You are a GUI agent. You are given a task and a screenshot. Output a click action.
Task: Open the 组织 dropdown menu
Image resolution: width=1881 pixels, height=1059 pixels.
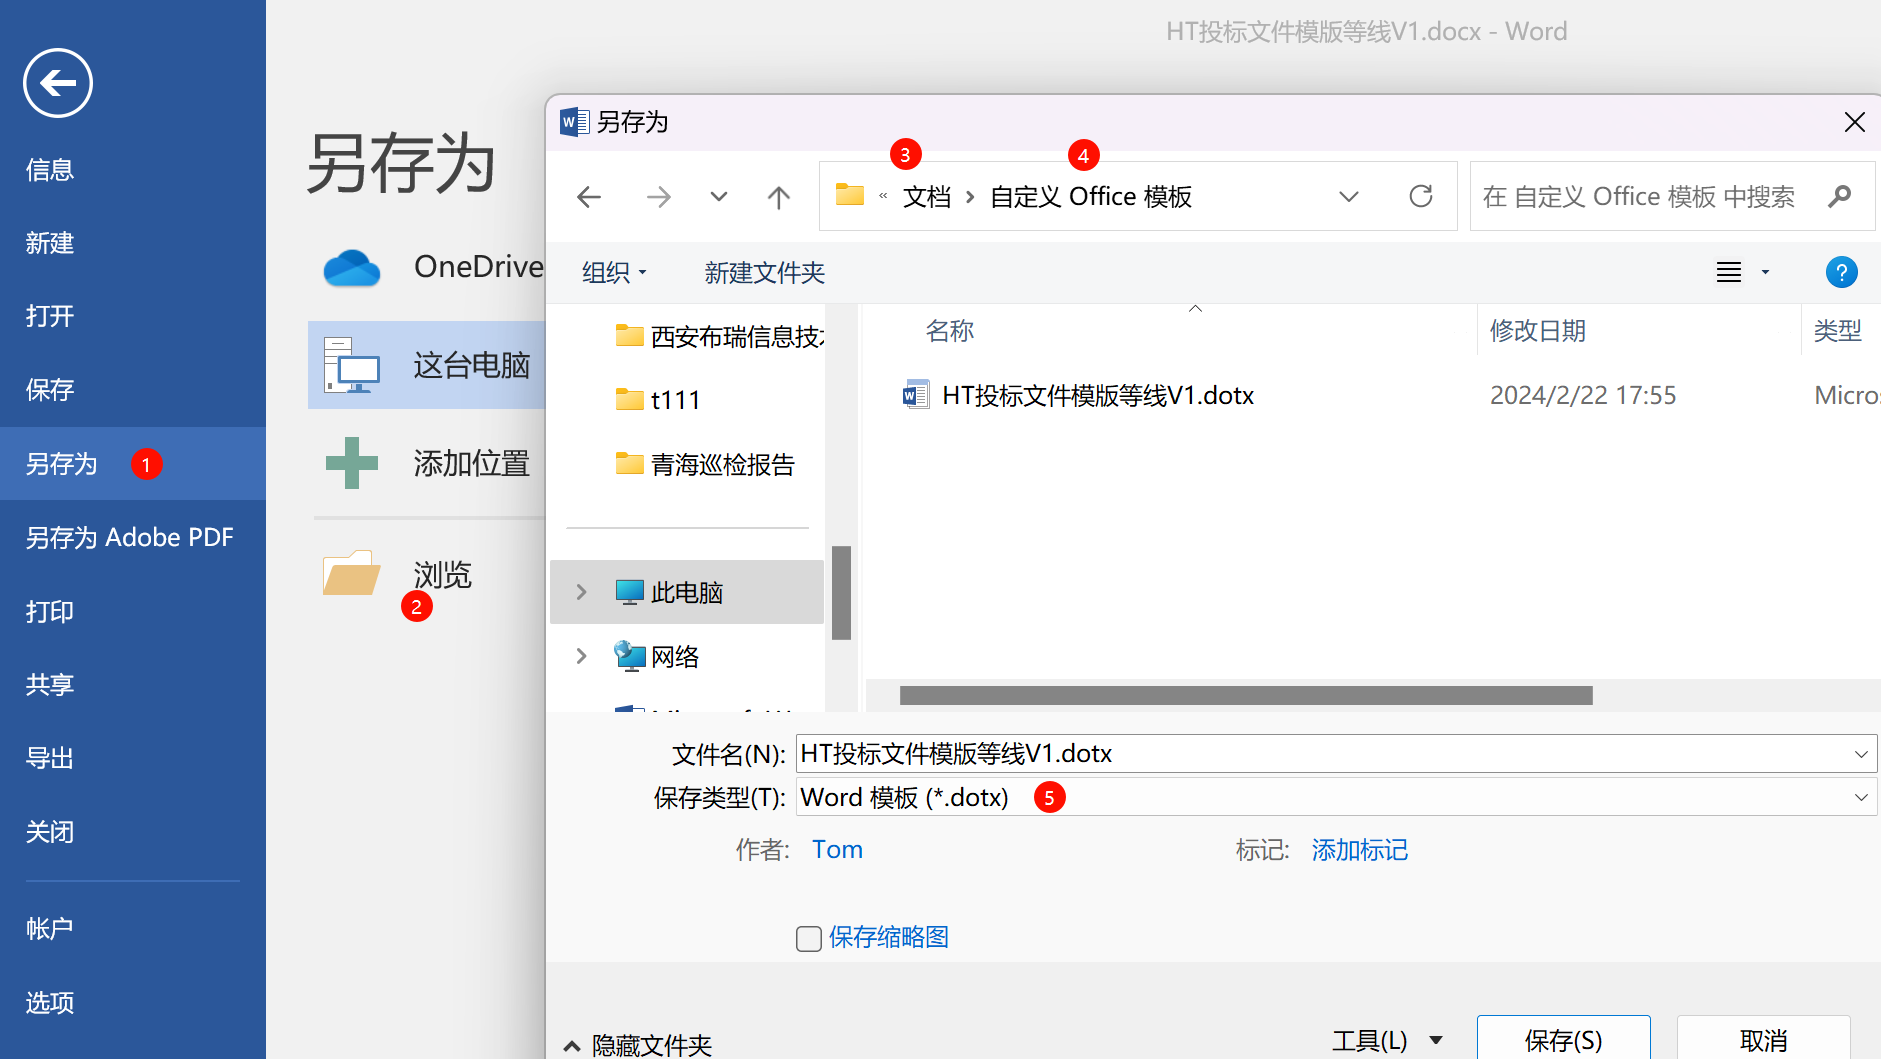point(614,272)
